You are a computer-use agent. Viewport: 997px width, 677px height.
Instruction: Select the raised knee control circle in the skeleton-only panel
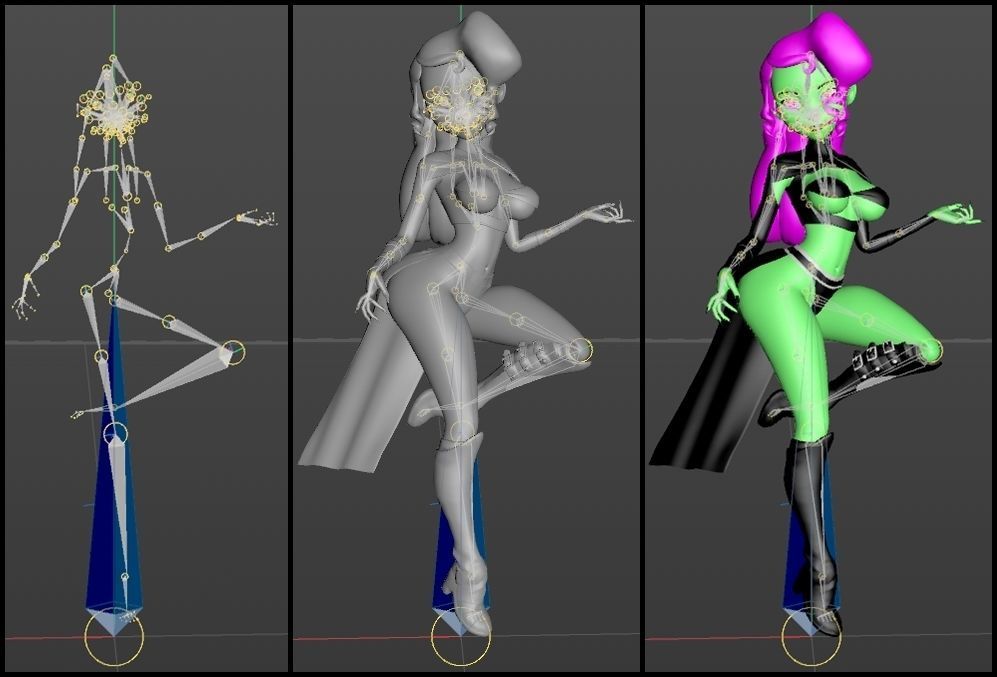tap(233, 353)
